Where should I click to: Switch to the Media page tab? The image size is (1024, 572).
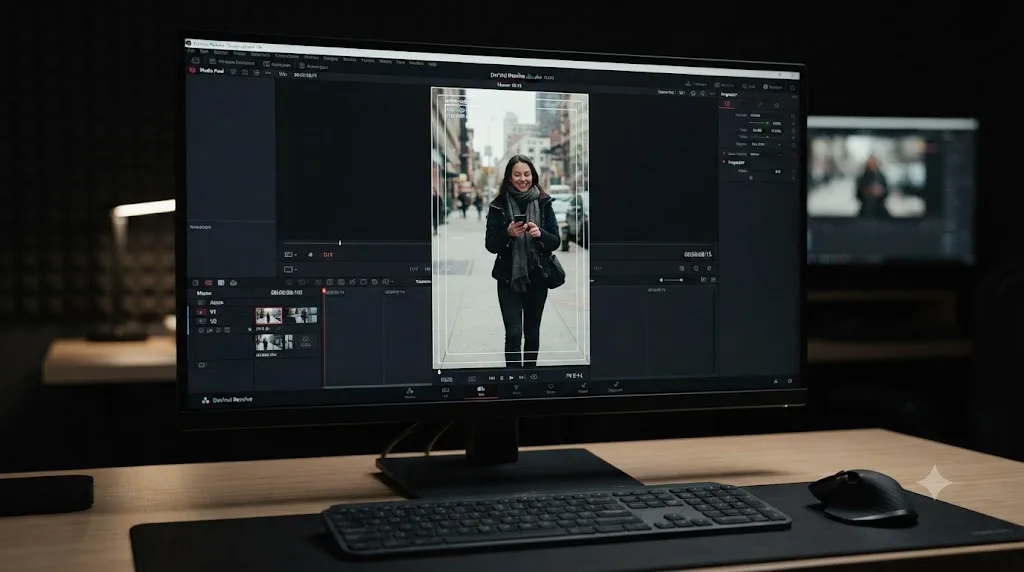pos(409,392)
